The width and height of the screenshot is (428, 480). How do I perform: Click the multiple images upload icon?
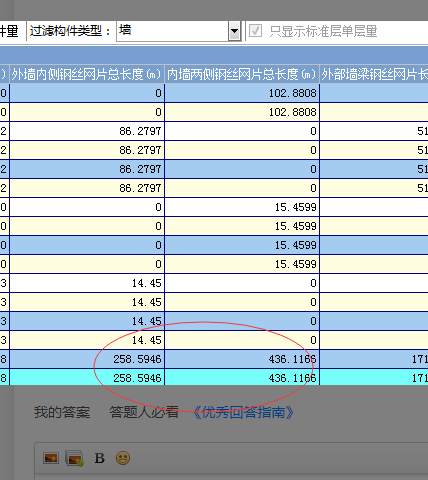74,458
